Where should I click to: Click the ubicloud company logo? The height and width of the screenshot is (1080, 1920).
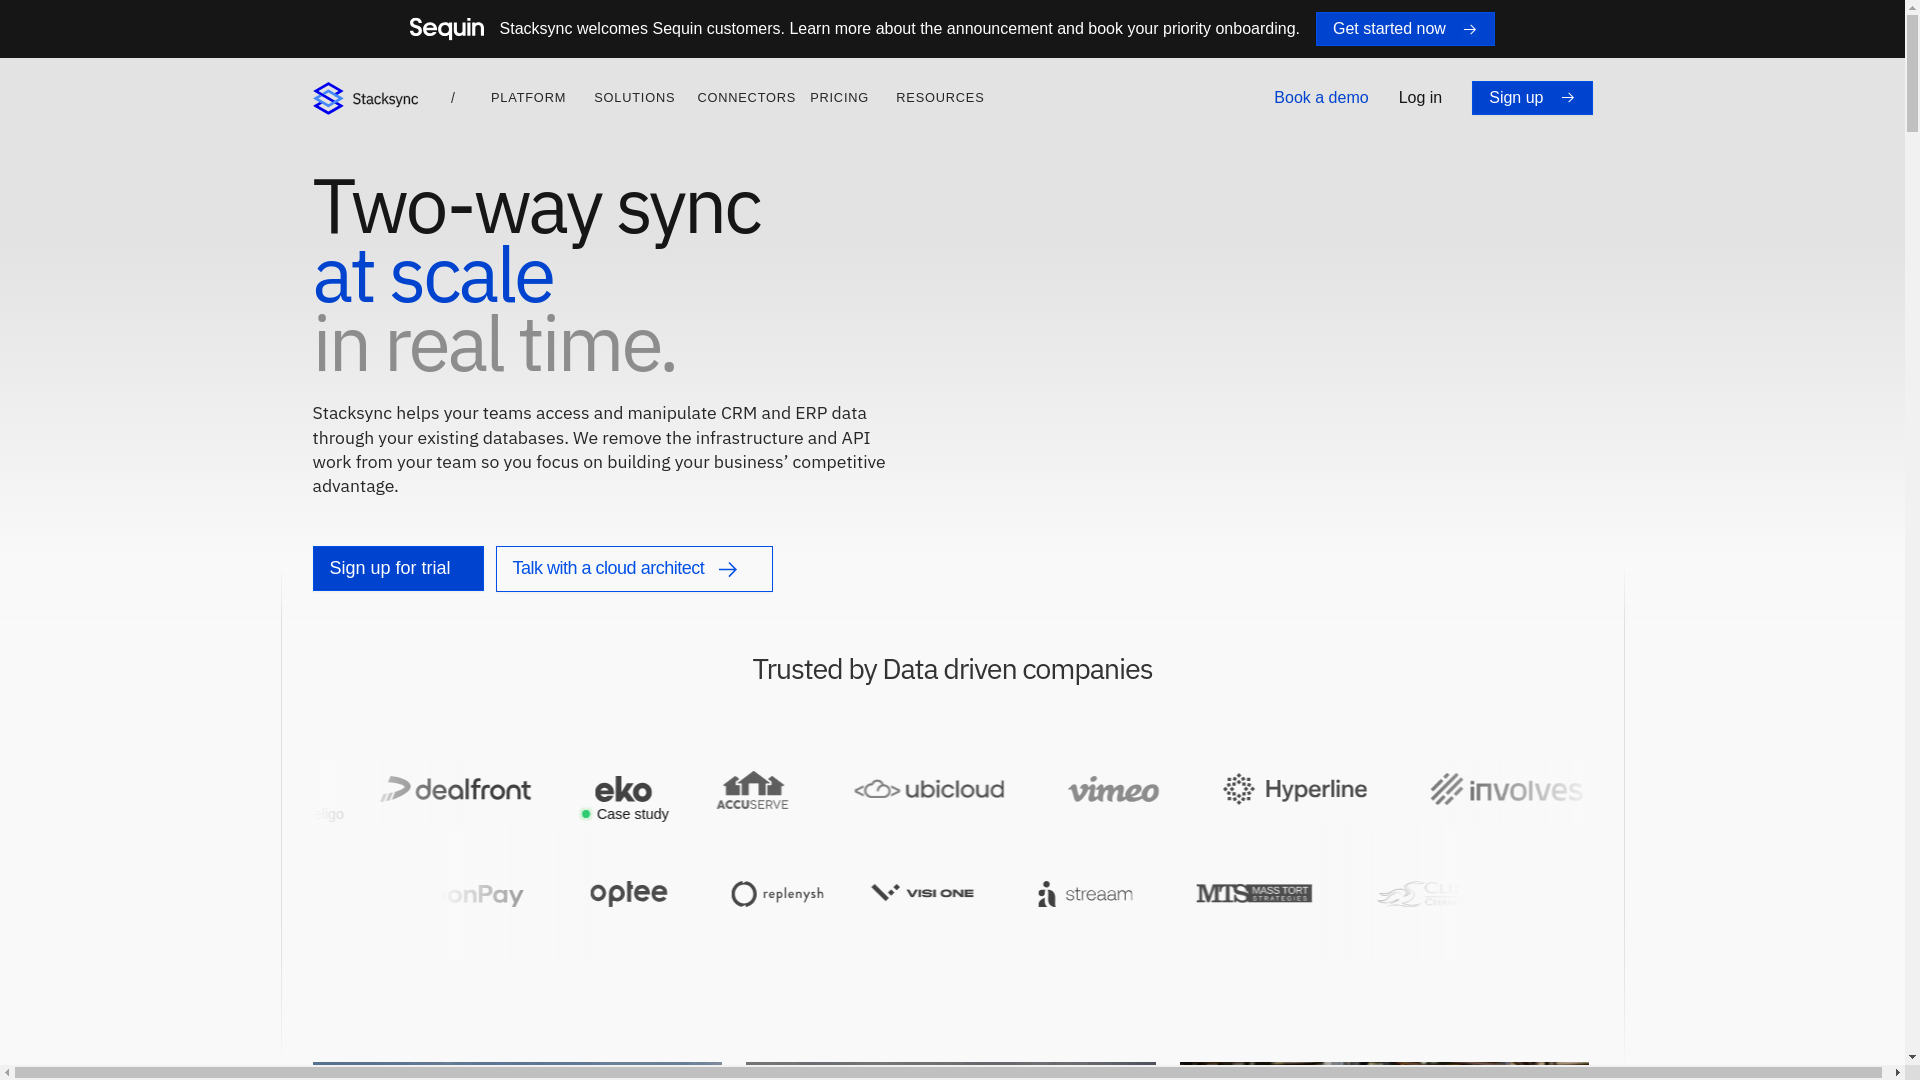coord(929,789)
